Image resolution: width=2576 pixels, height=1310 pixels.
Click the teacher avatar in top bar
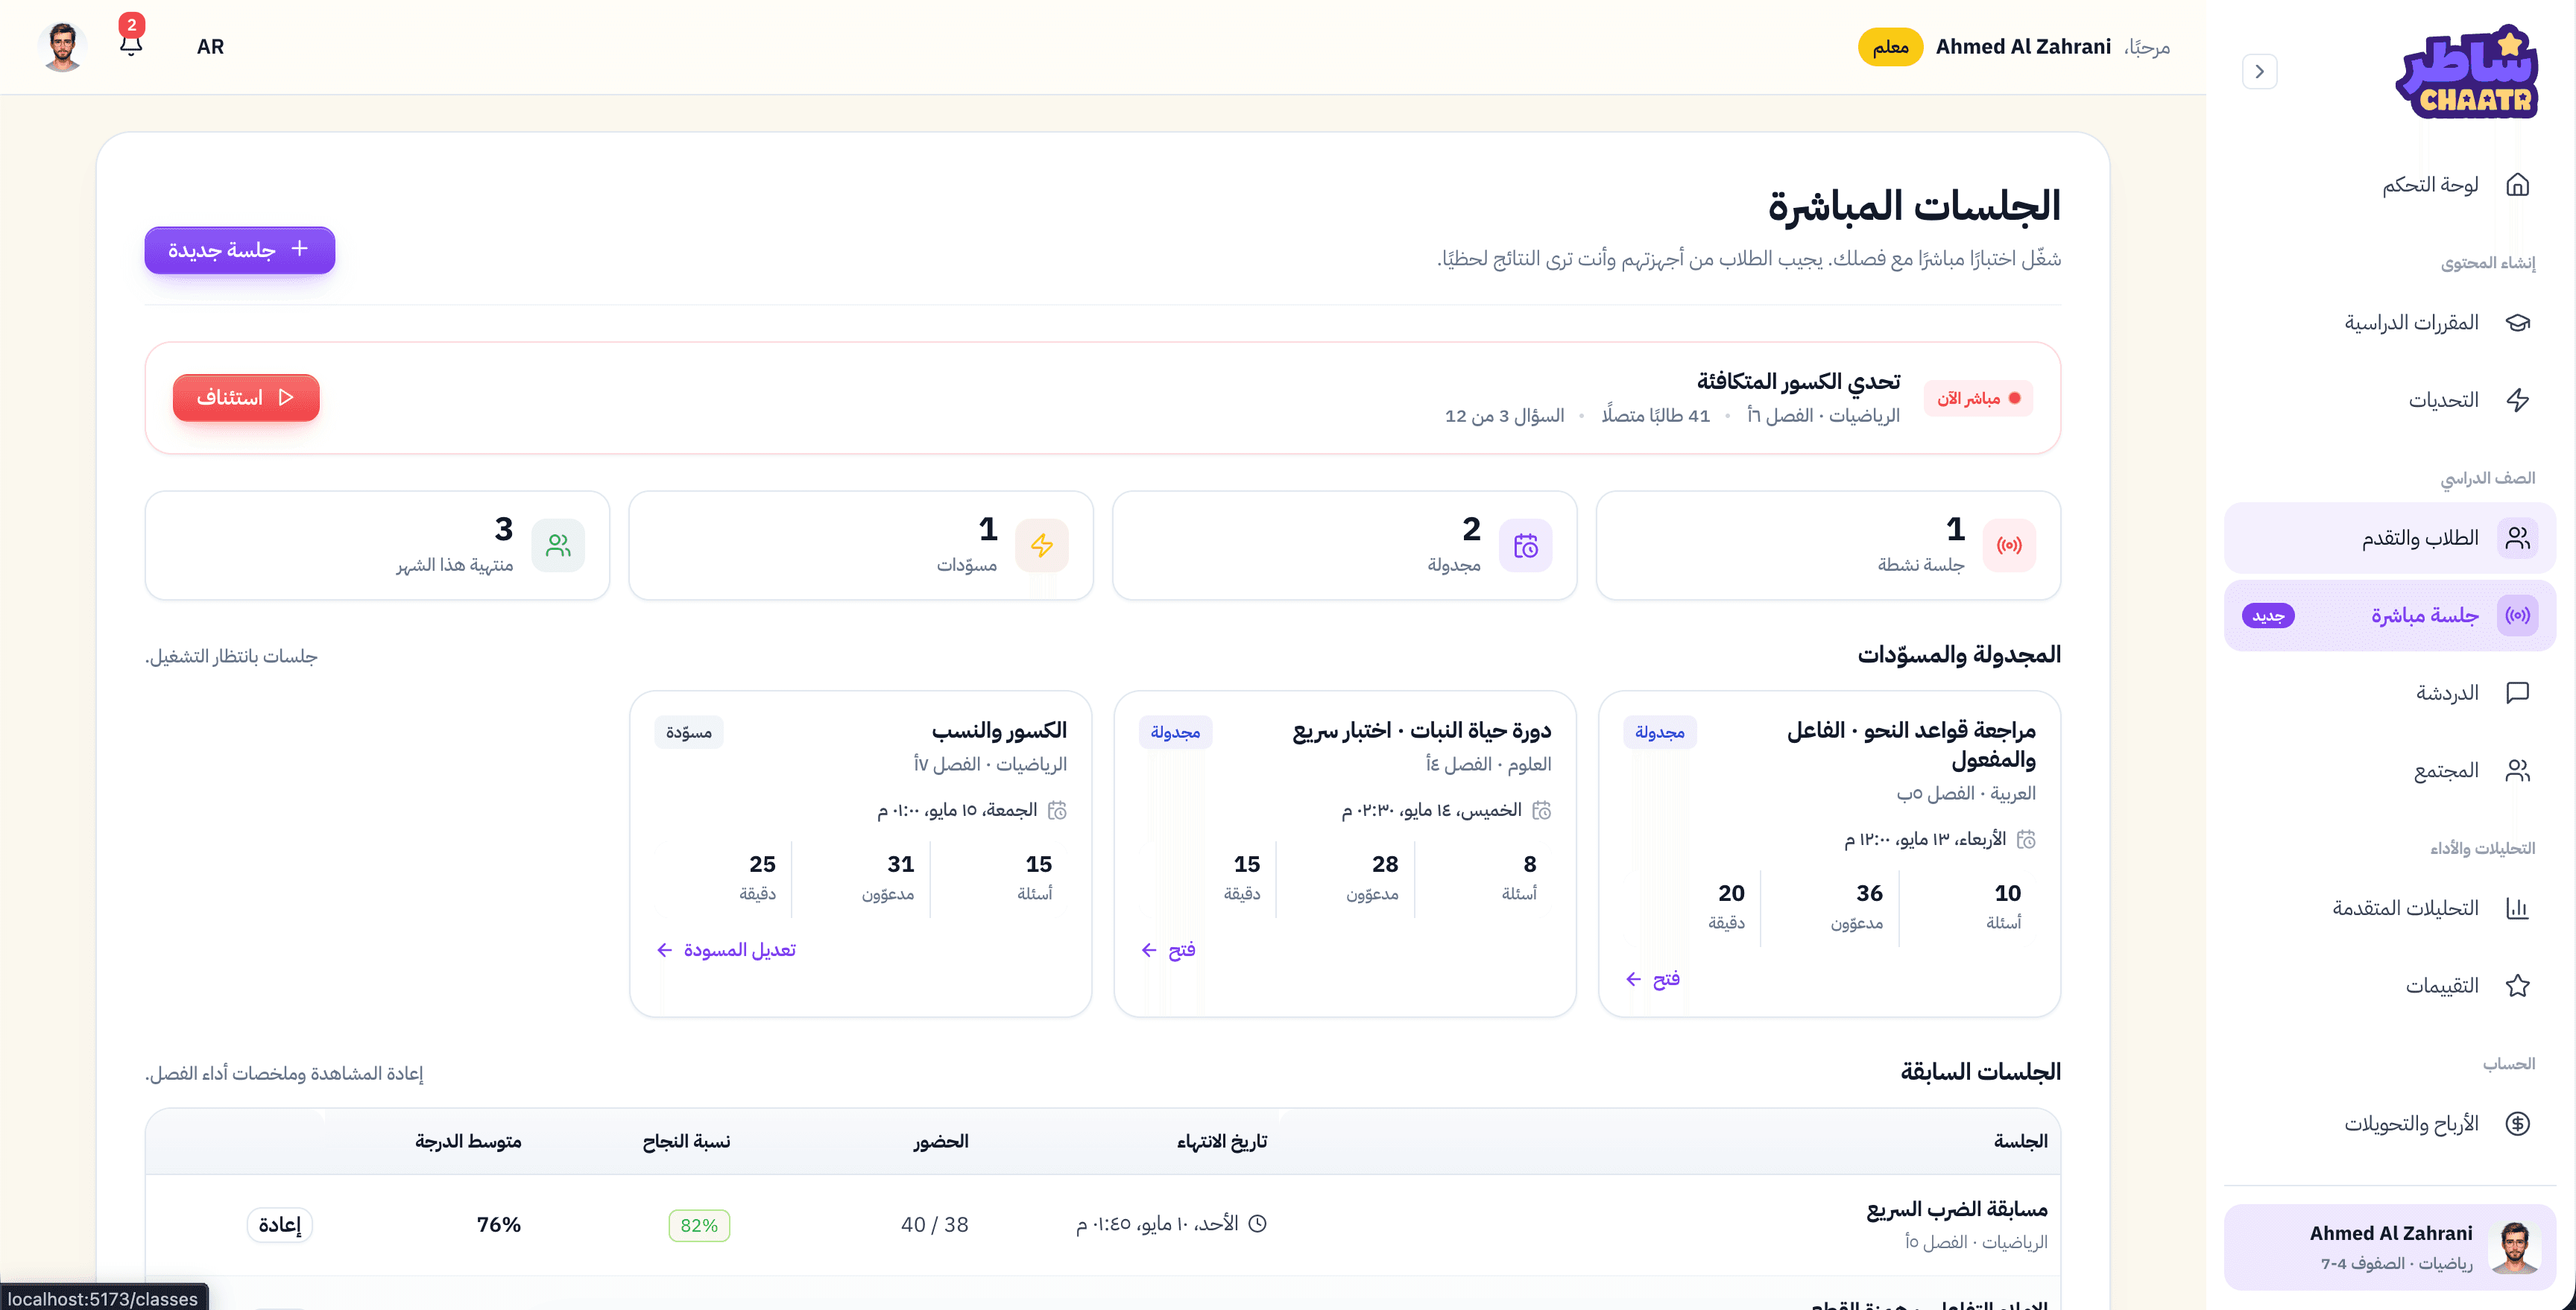click(x=62, y=46)
